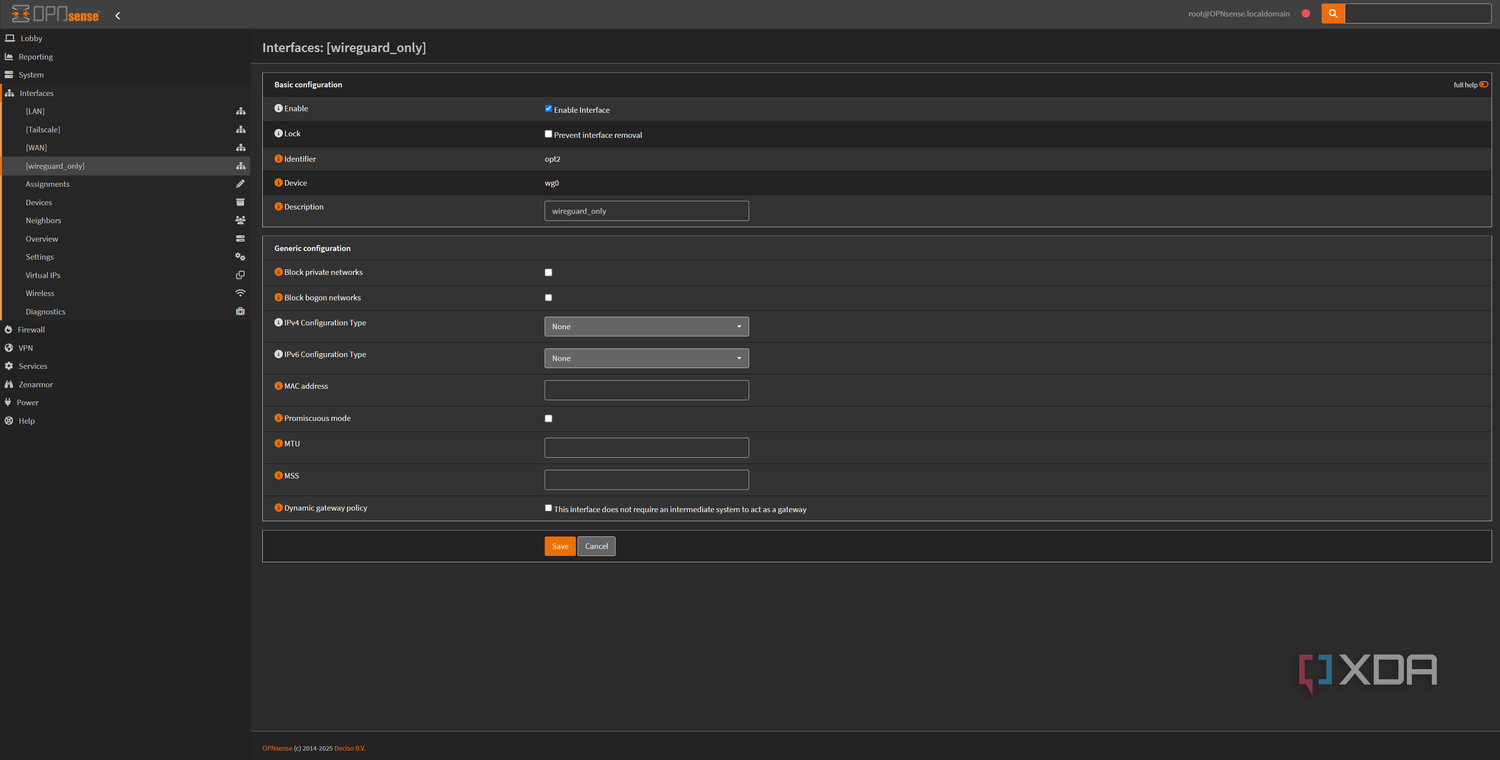Click the help icon next to MAC address

pyautogui.click(x=279, y=386)
